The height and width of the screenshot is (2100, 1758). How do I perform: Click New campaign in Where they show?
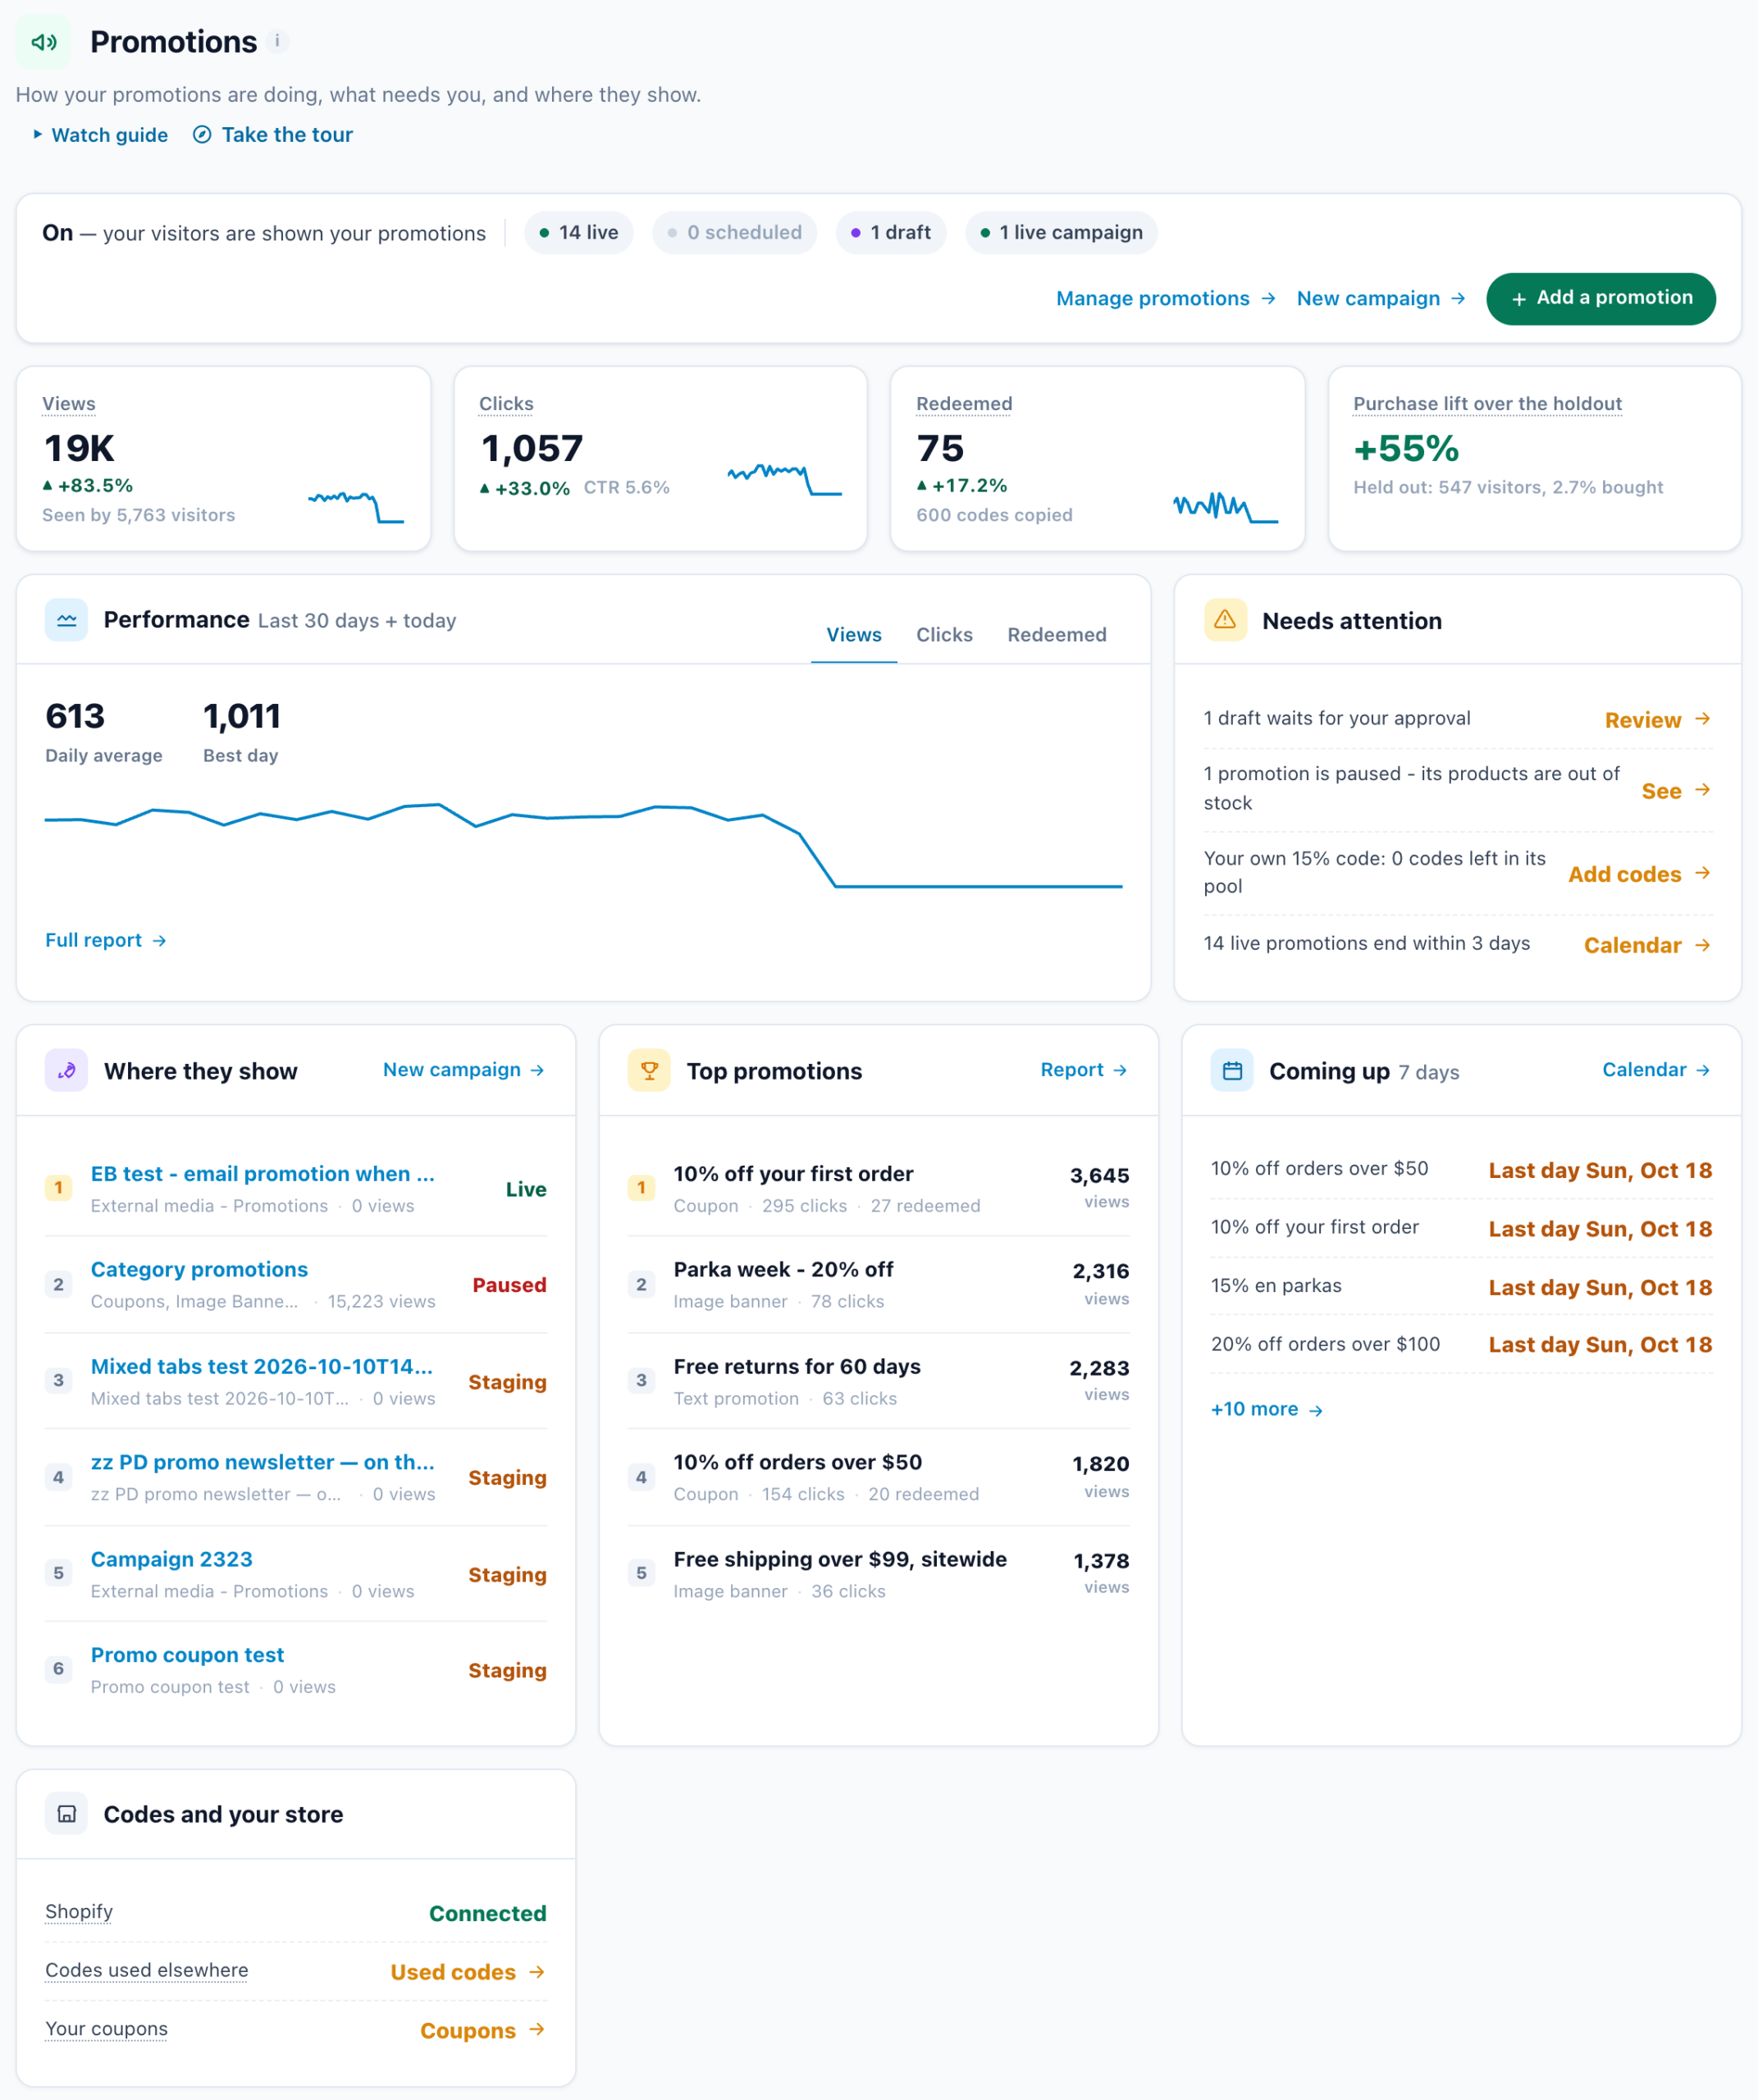point(464,1070)
